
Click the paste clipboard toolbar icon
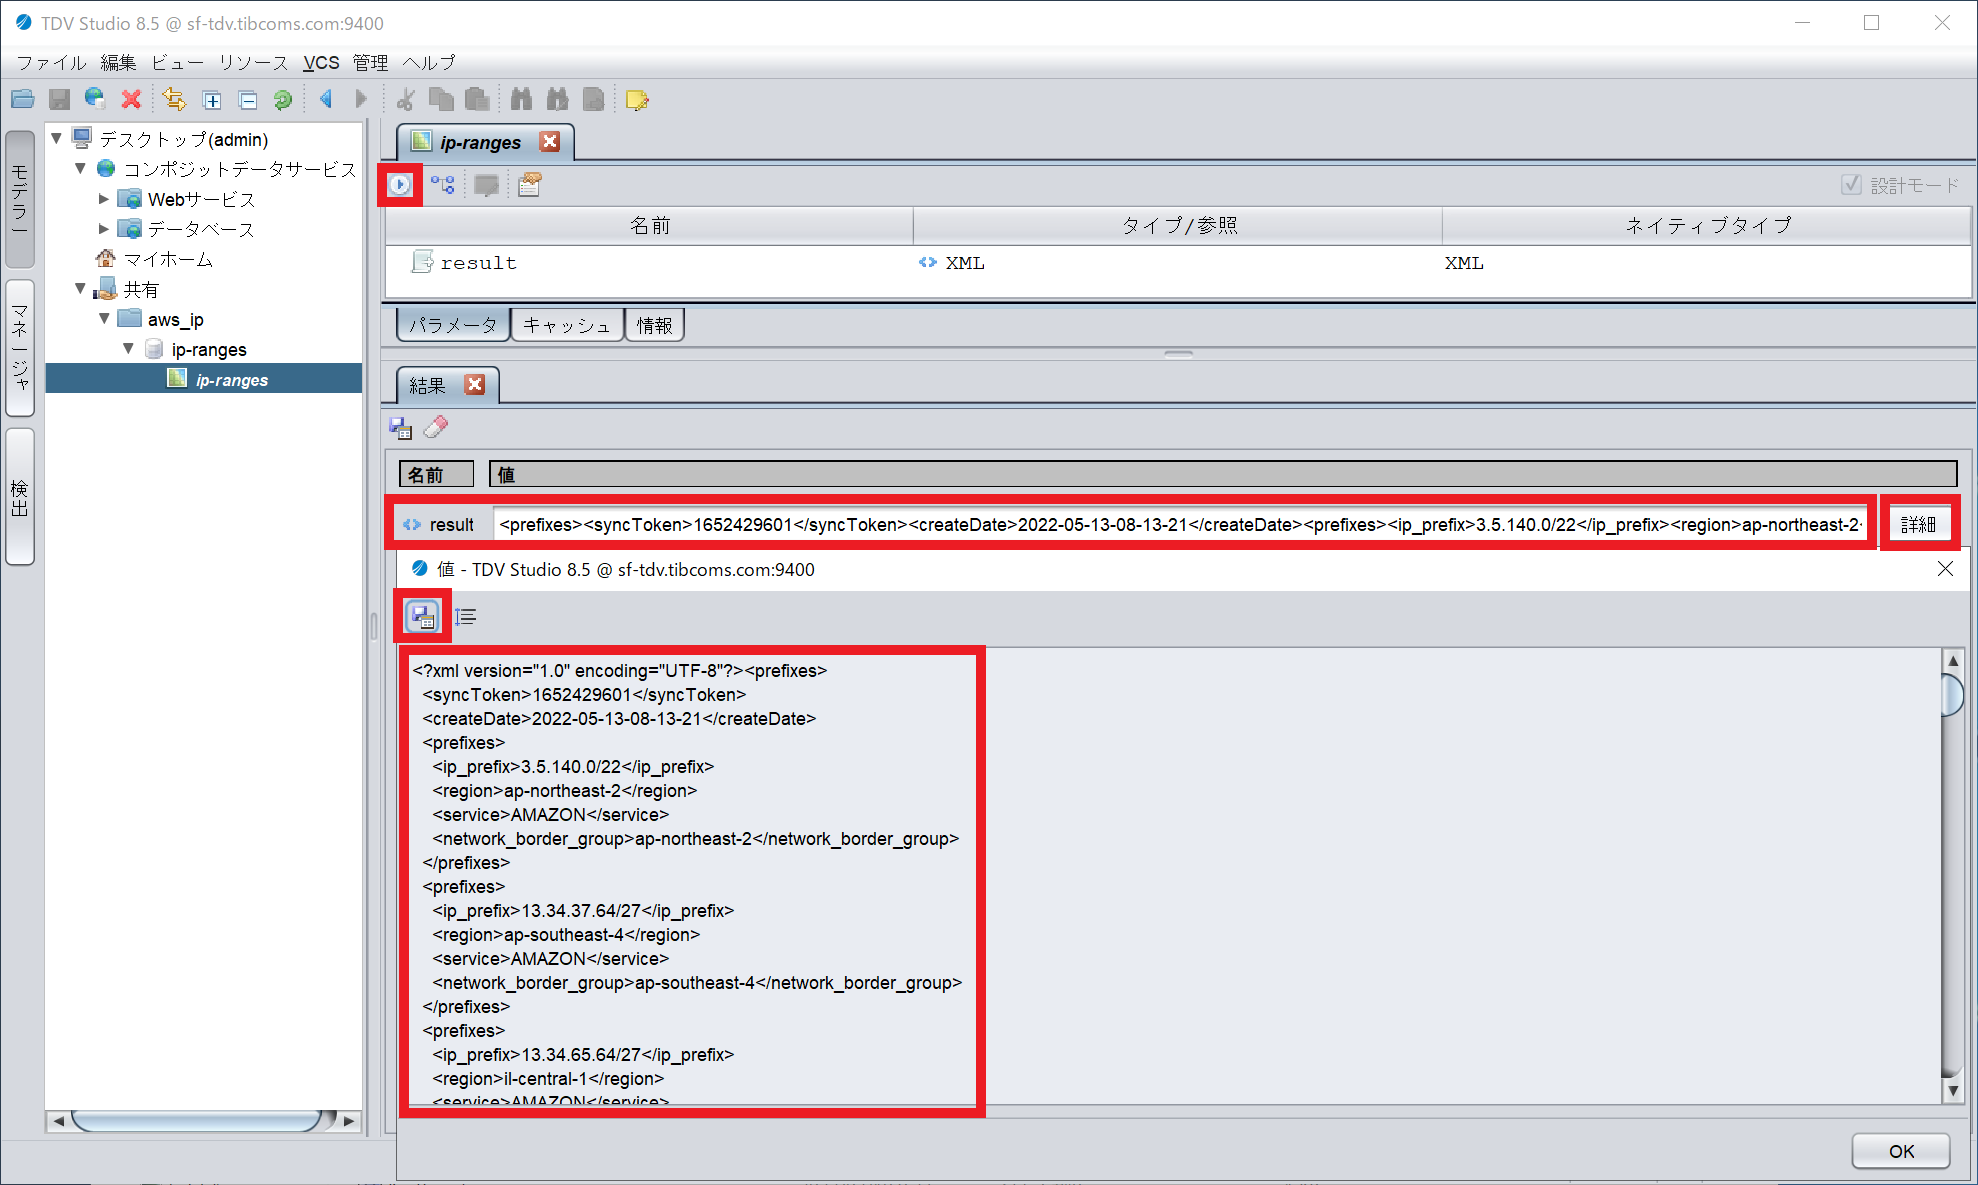(x=478, y=99)
